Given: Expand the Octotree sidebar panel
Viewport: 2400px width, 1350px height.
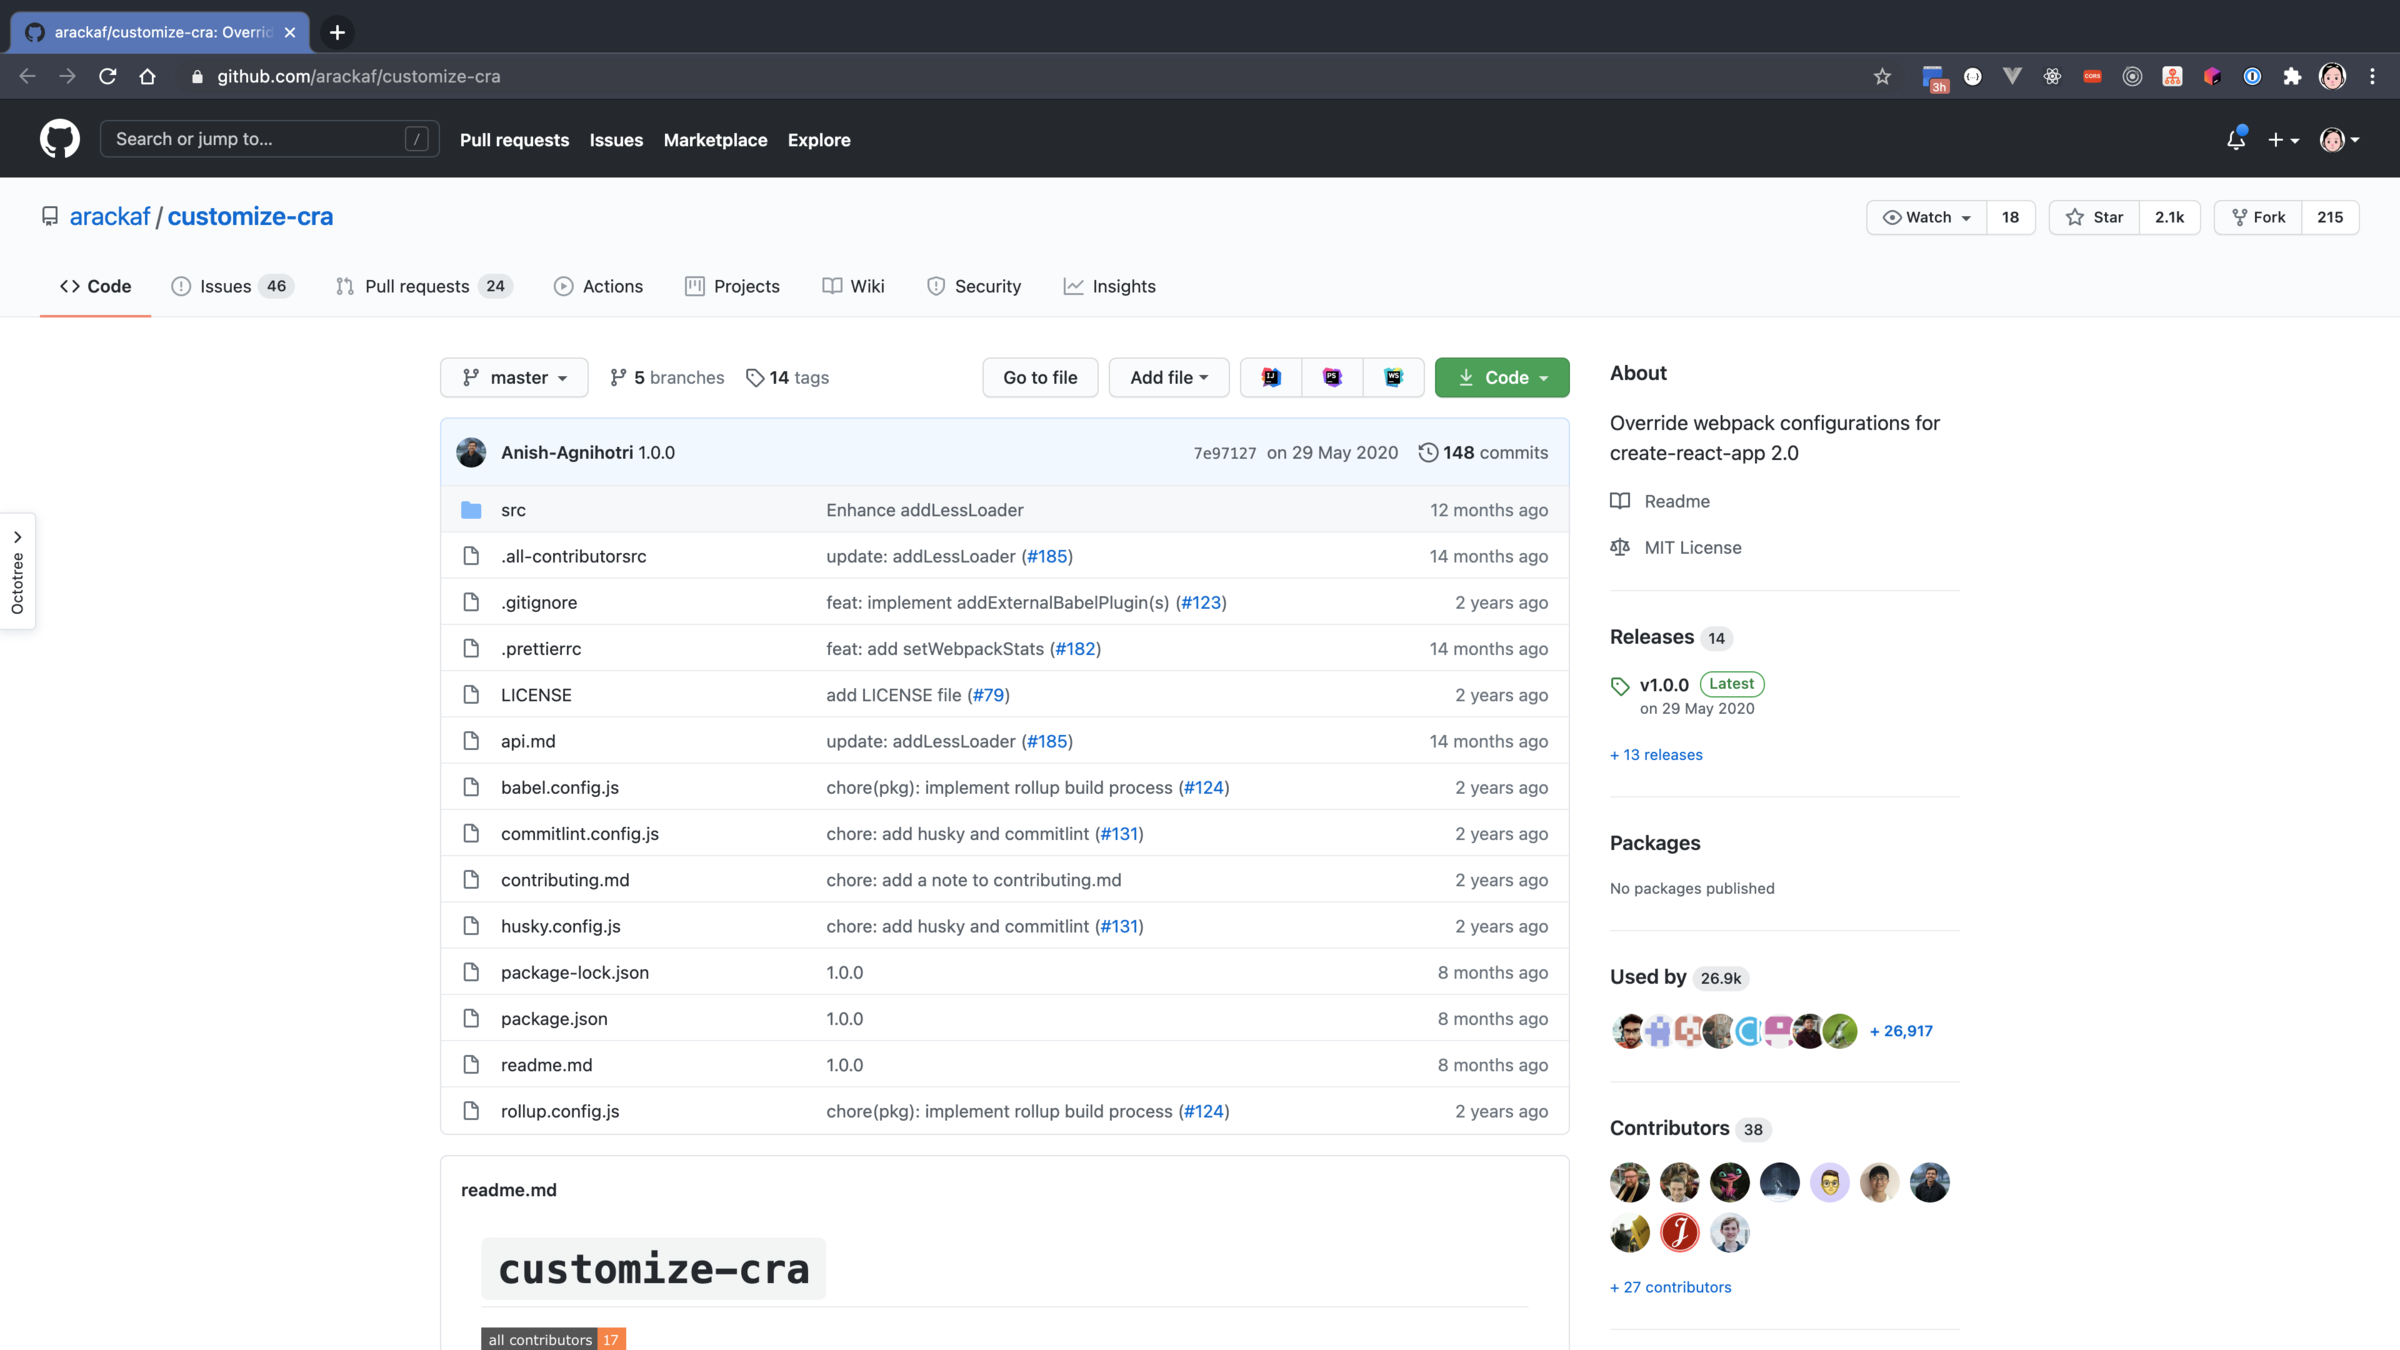Looking at the screenshot, I should 17,571.
